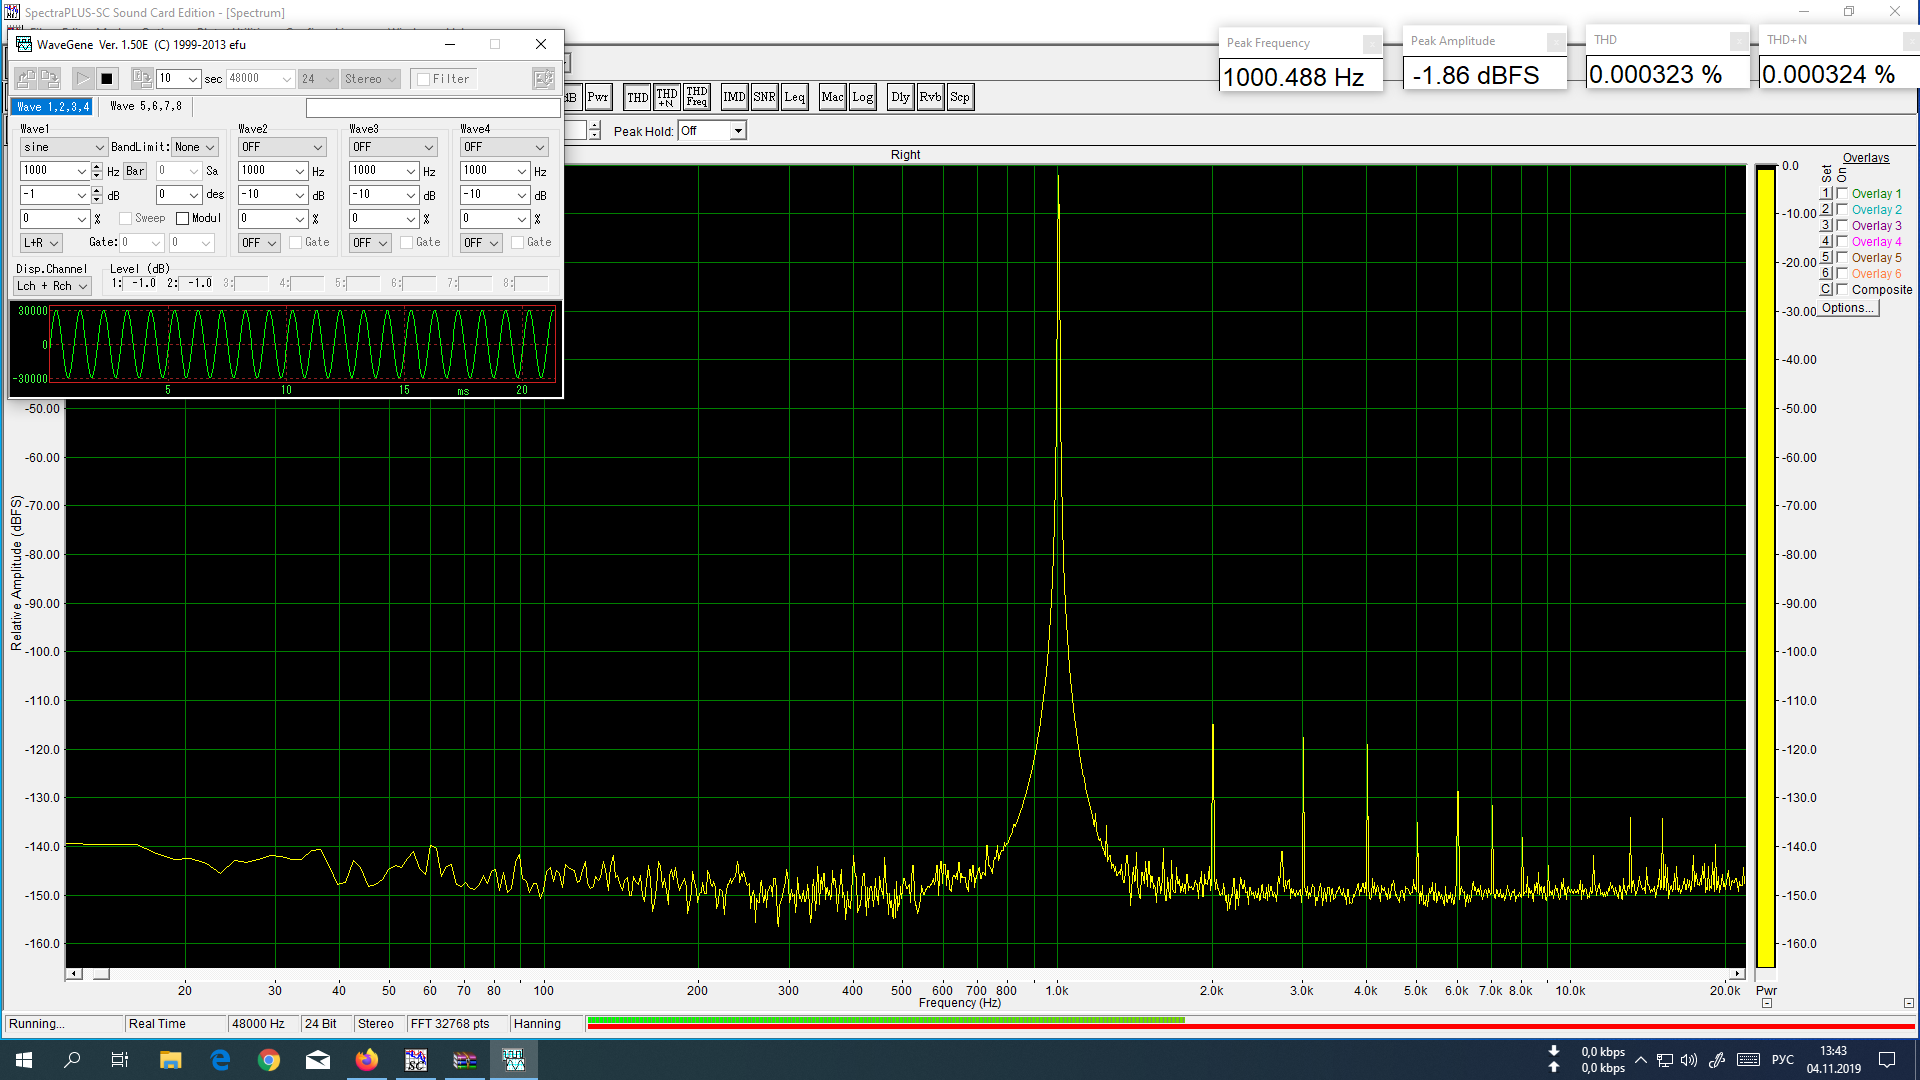Image resolution: width=1920 pixels, height=1080 pixels.
Task: Click the Windows Start button
Action: tap(24, 1060)
